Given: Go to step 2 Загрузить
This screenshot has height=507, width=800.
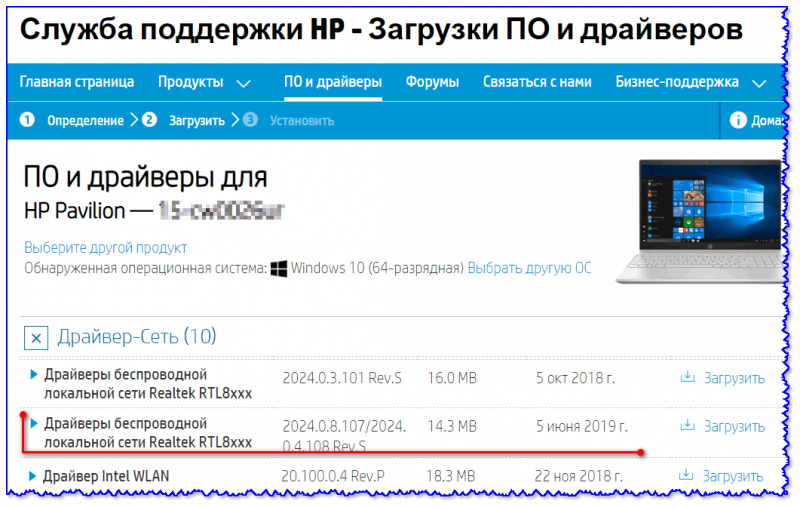Looking at the screenshot, I should coord(196,121).
